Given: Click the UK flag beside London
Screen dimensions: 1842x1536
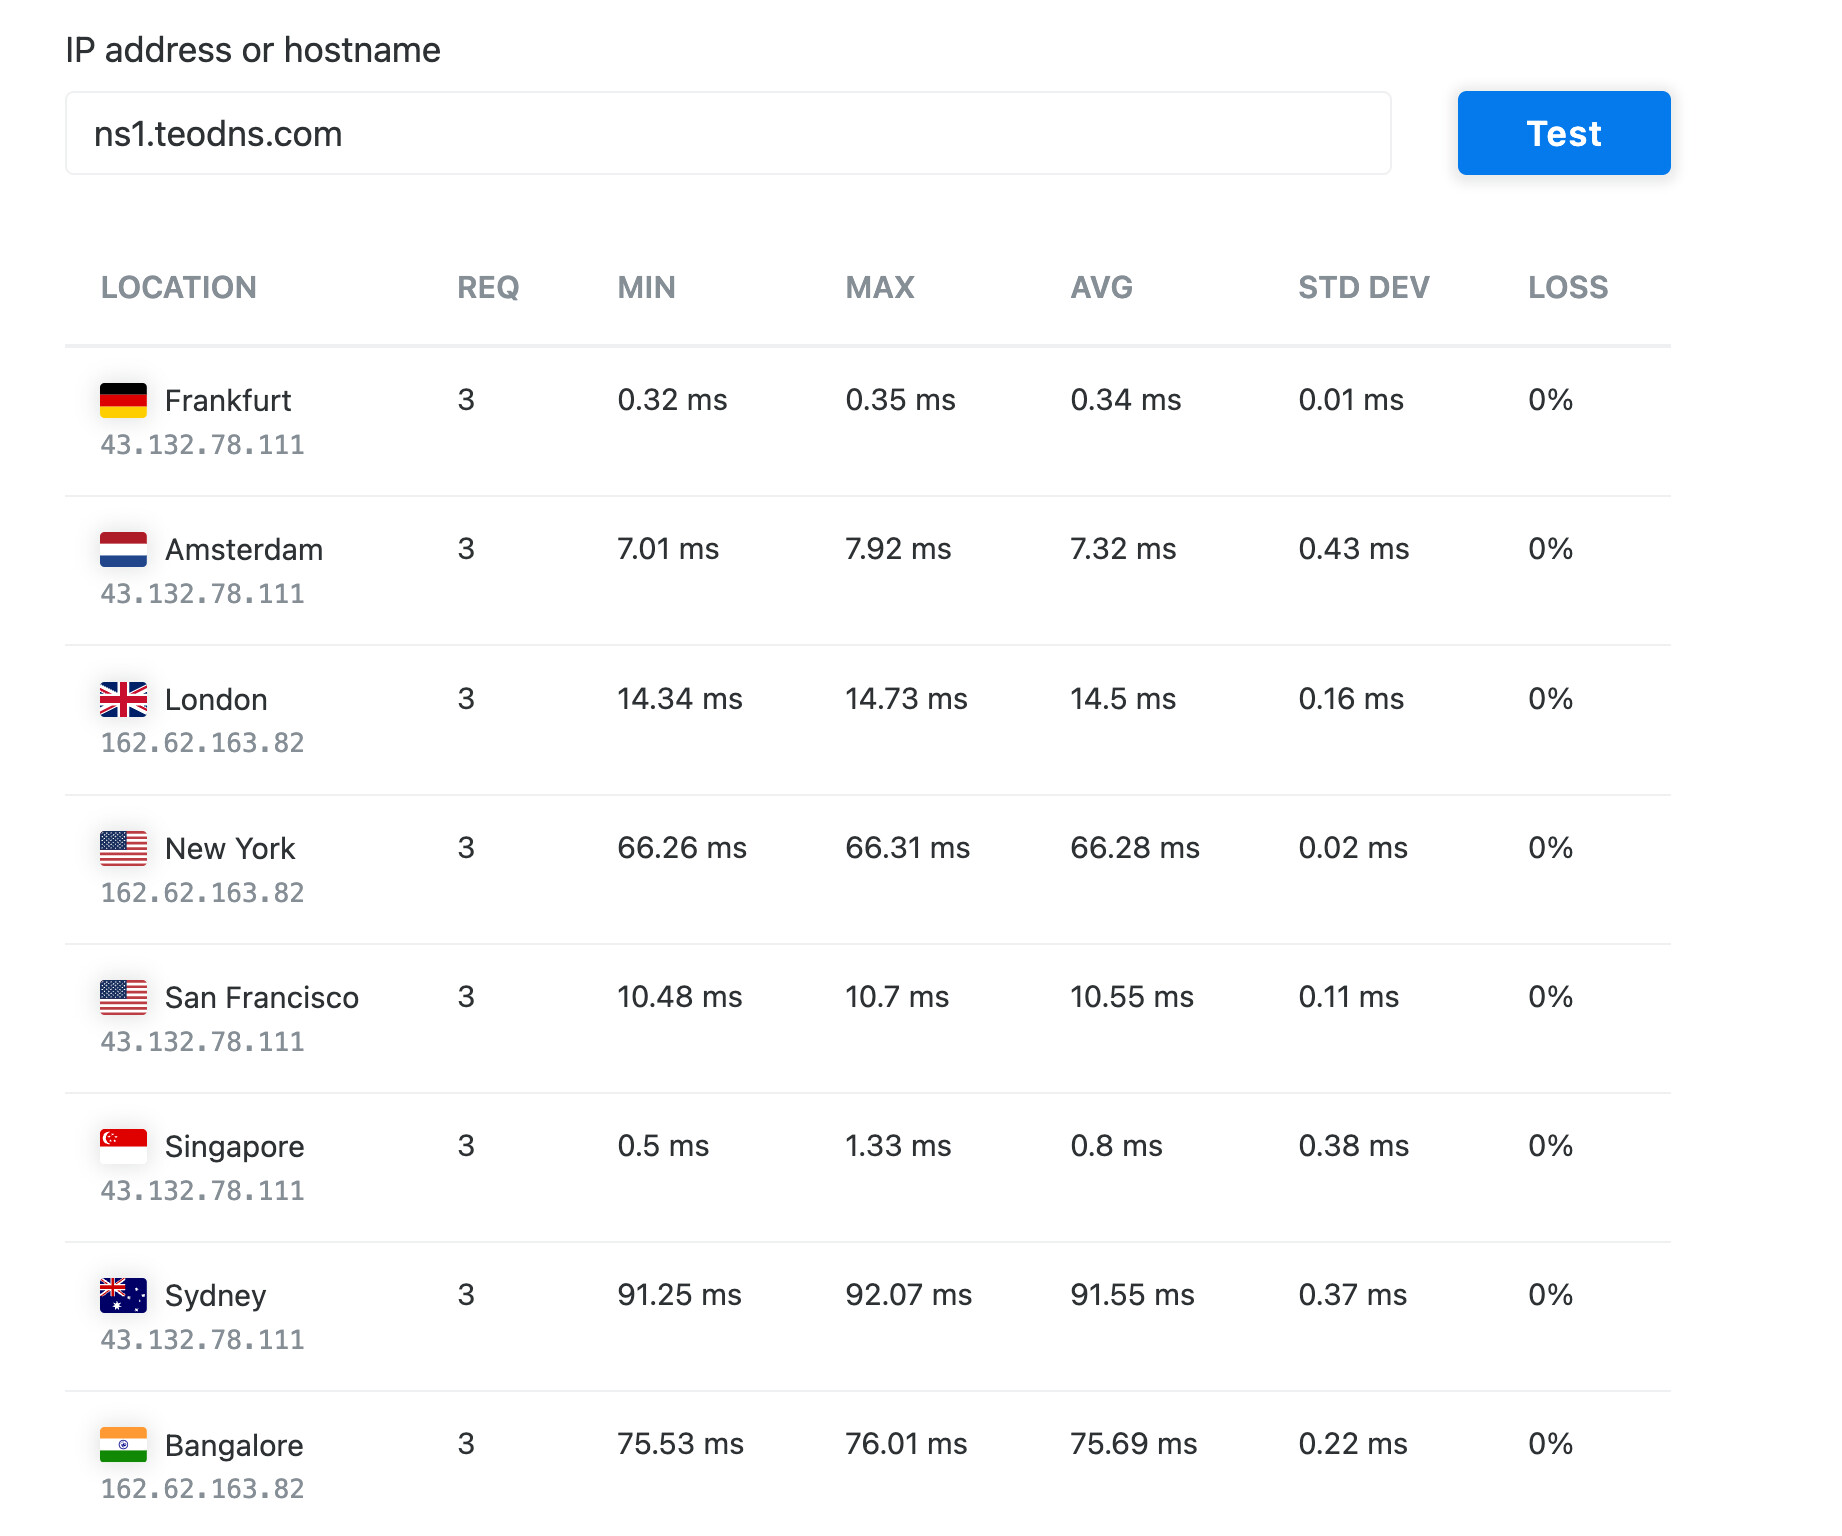Looking at the screenshot, I should click(123, 699).
